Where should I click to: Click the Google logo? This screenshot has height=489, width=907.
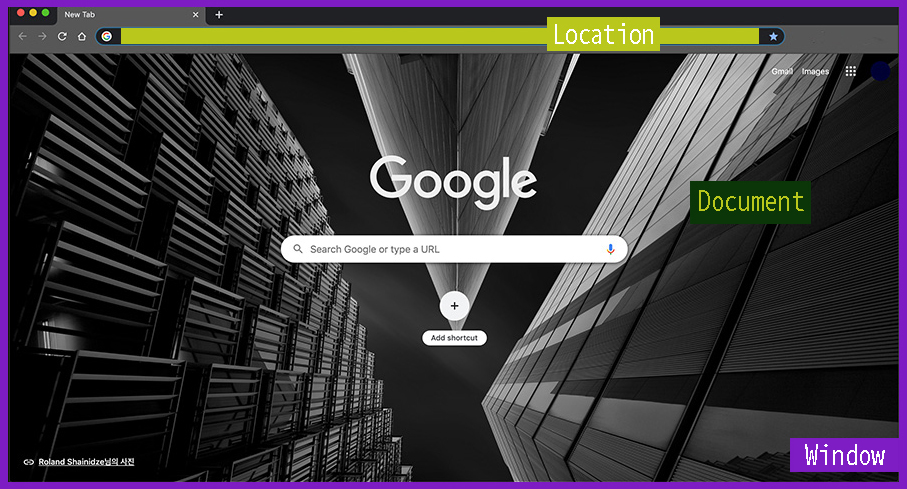click(x=454, y=181)
